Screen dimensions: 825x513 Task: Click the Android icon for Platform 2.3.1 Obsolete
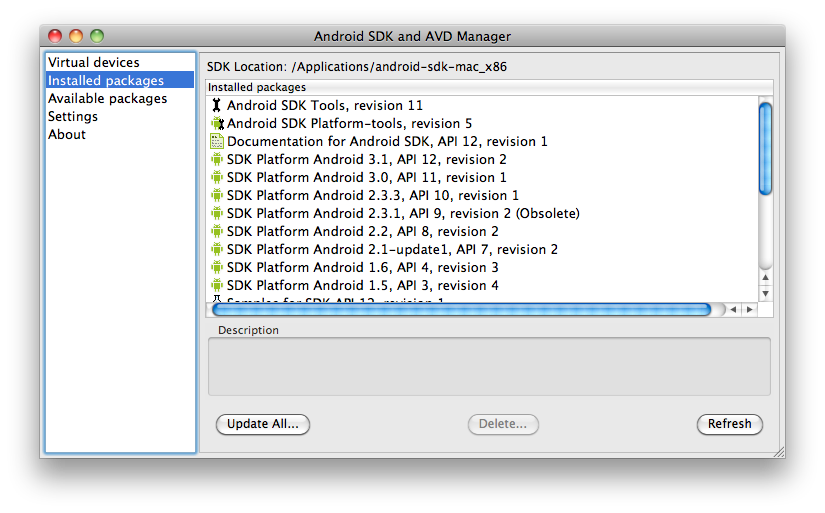pos(217,213)
